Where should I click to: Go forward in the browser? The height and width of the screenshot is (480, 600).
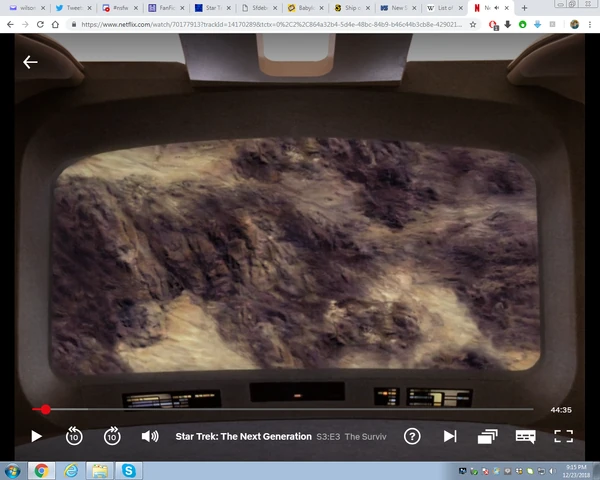coord(25,24)
